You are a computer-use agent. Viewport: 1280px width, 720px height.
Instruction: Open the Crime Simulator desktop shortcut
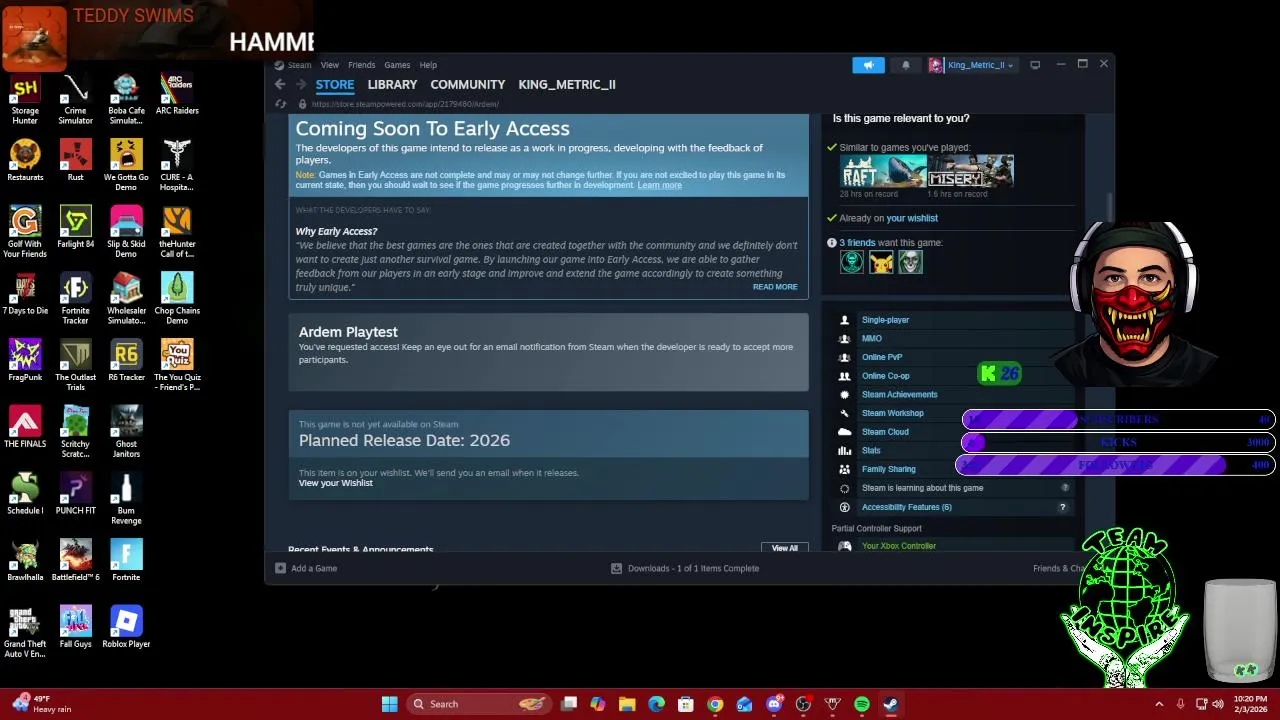tap(75, 100)
